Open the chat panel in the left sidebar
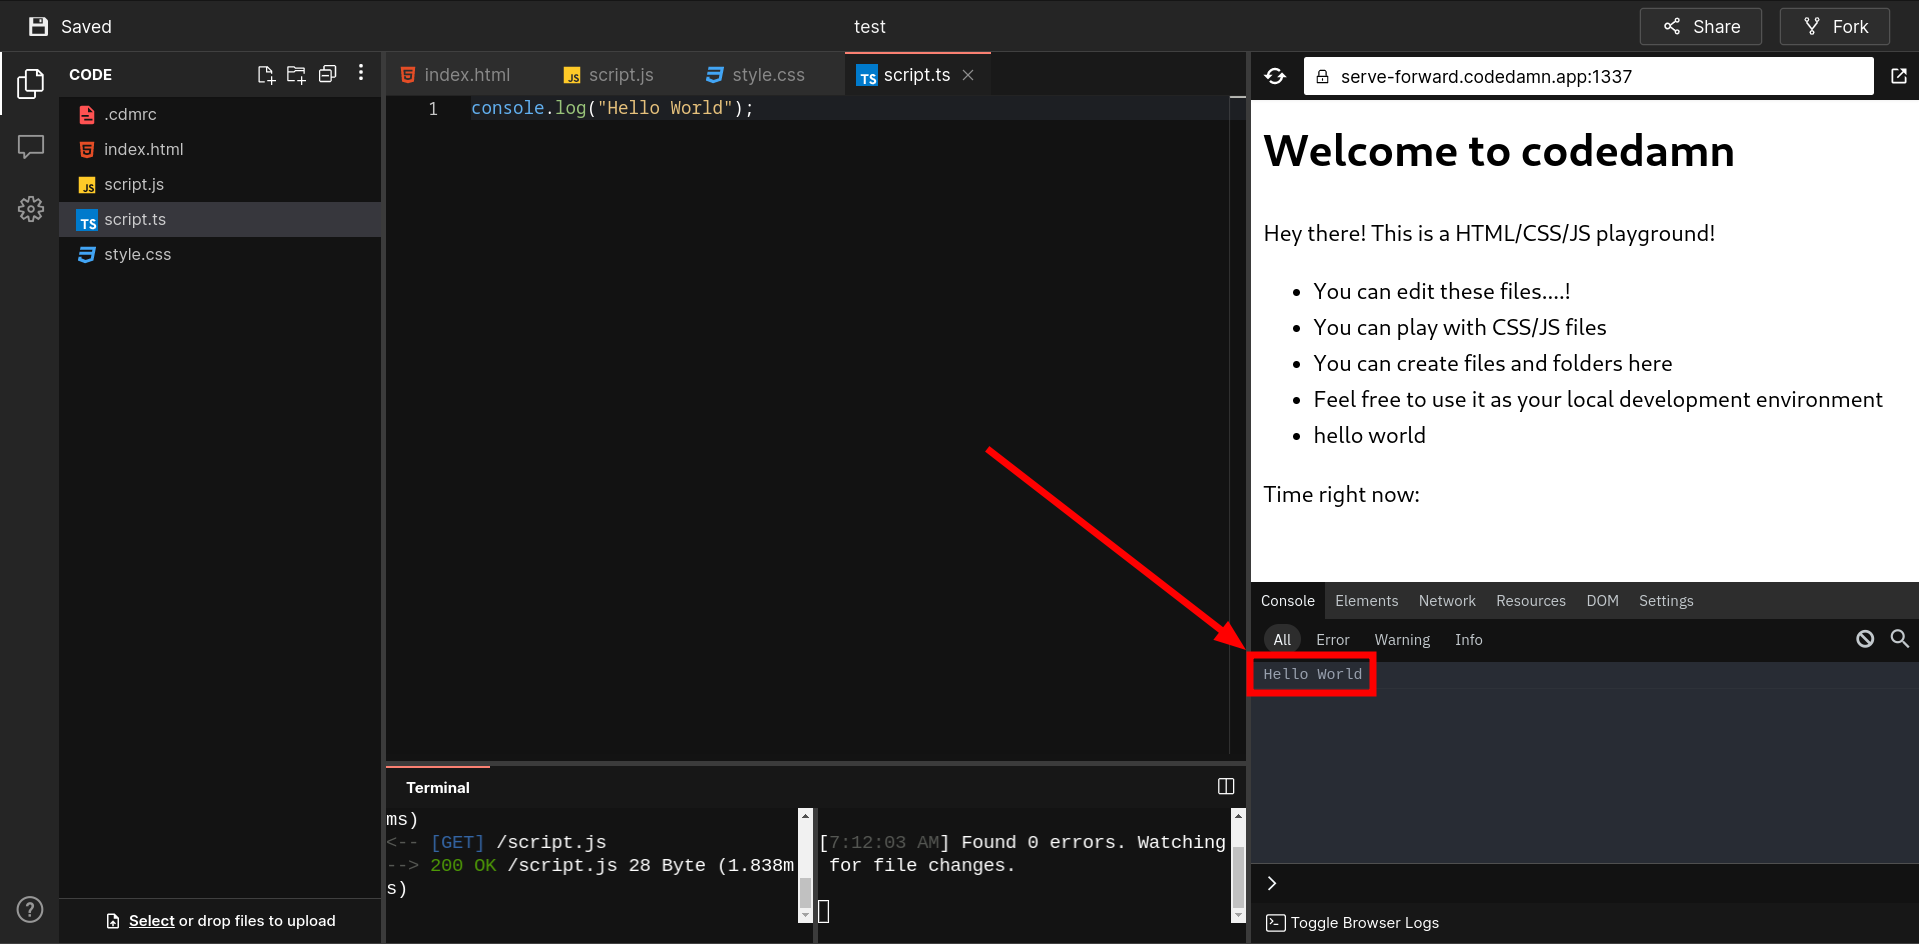The width and height of the screenshot is (1919, 944). 30,146
